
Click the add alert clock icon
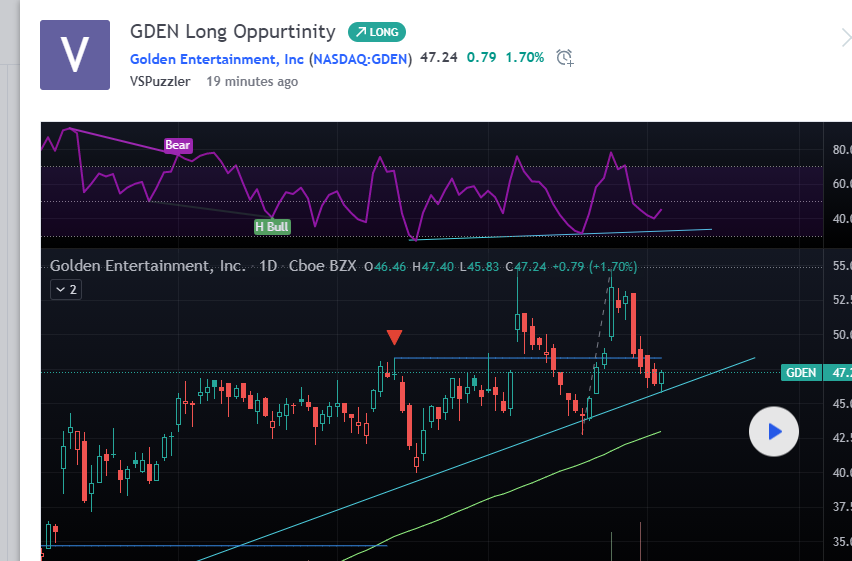click(565, 58)
